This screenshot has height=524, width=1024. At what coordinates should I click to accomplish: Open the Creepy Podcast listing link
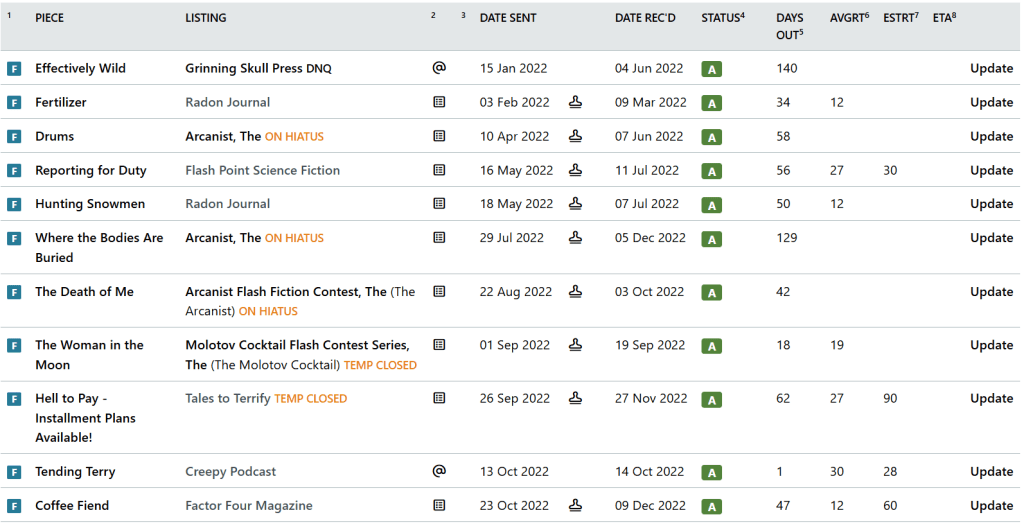(230, 472)
